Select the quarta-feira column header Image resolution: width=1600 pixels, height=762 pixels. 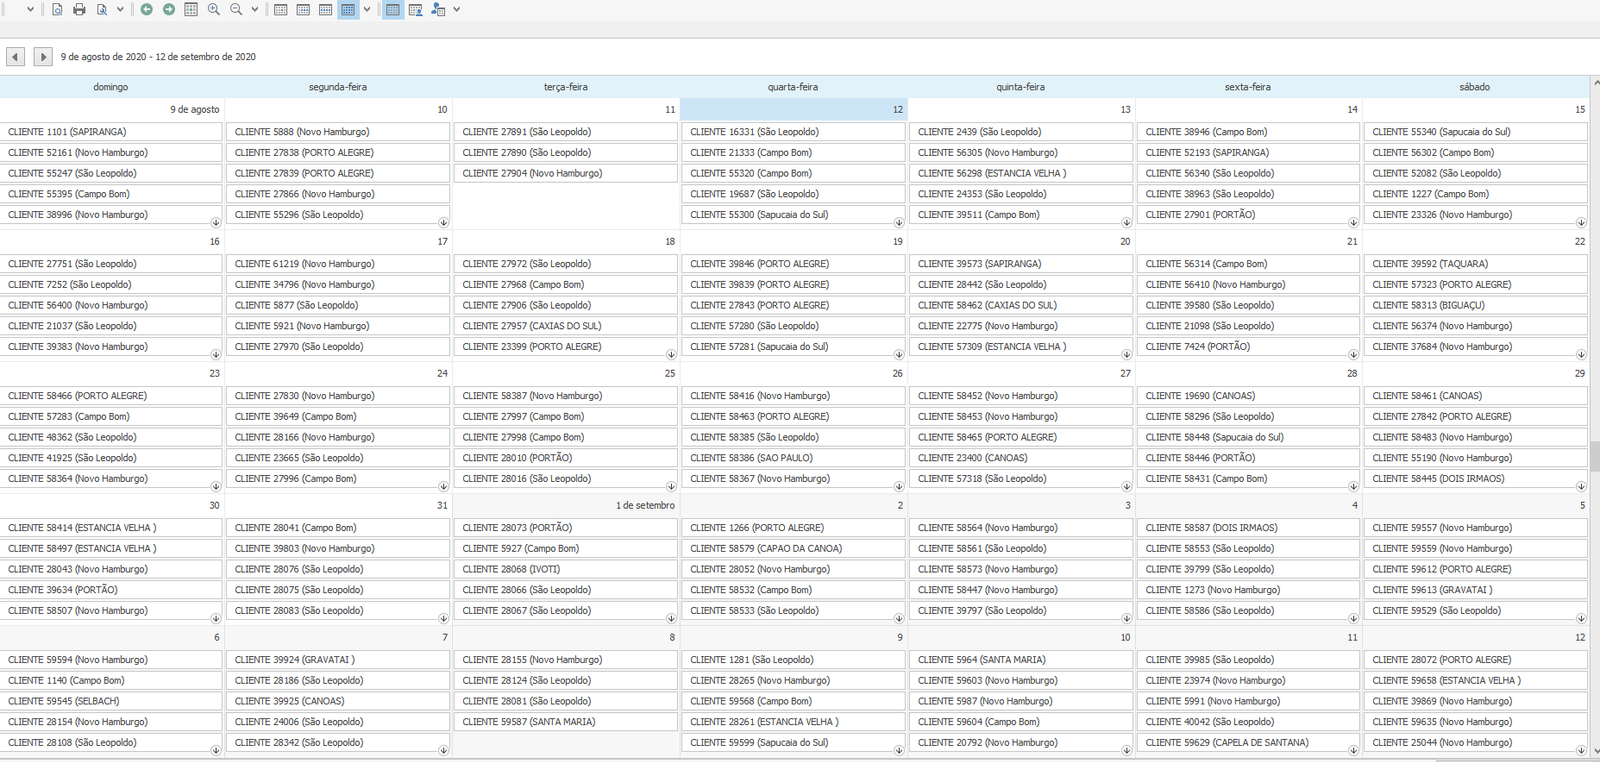[792, 87]
